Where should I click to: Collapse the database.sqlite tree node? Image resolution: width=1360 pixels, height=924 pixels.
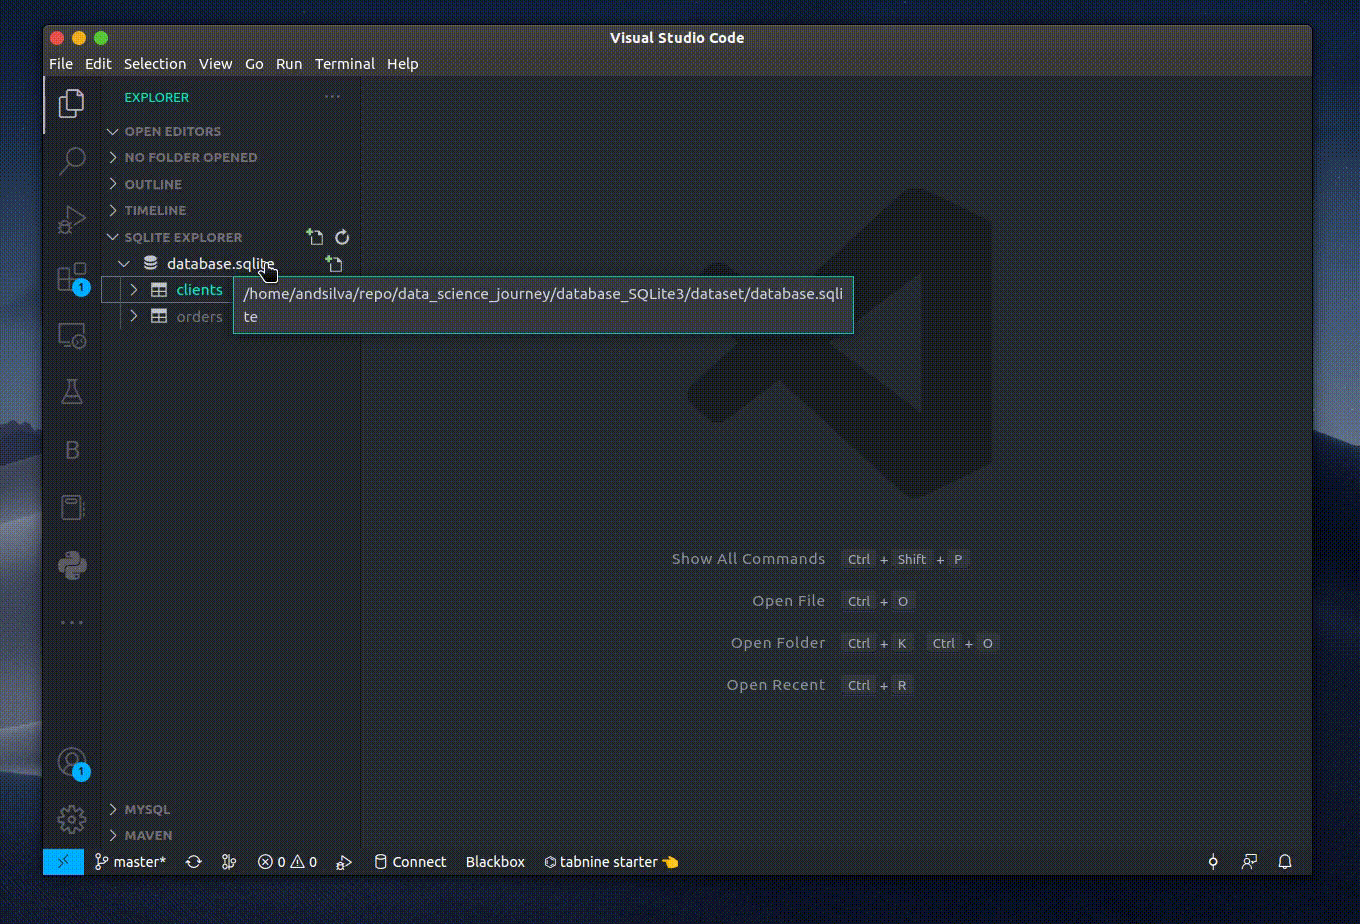123,264
